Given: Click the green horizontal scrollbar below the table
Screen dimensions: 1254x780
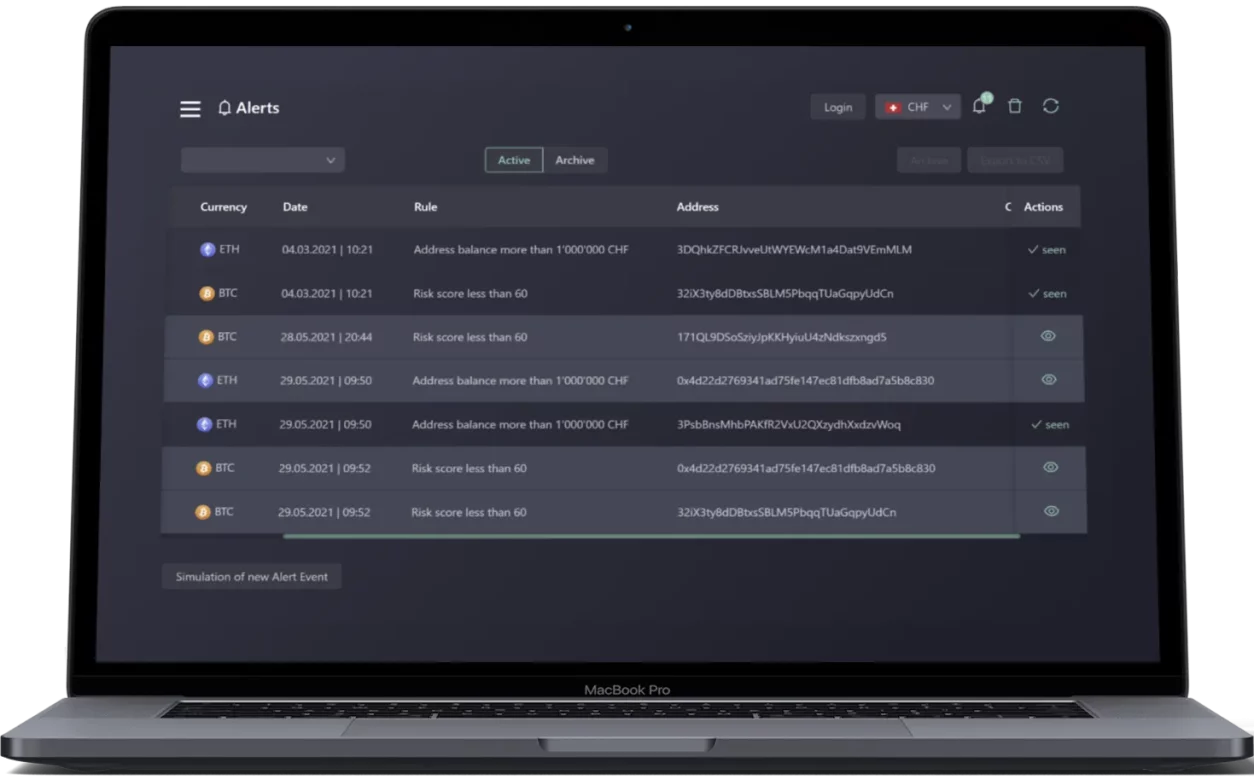Looking at the screenshot, I should click(x=650, y=537).
